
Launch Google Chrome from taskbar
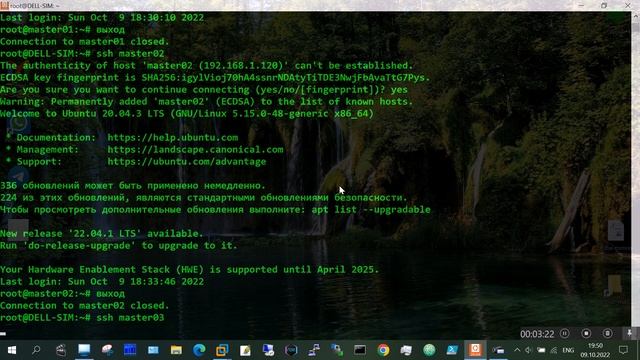[383, 350]
